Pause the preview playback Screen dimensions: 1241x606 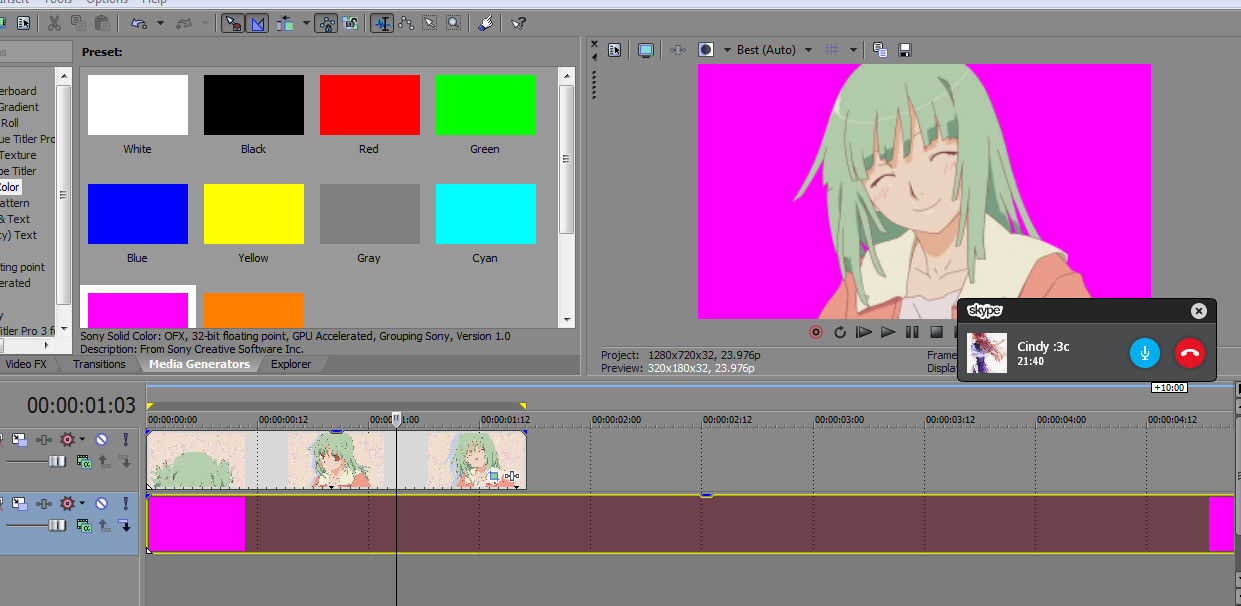912,332
